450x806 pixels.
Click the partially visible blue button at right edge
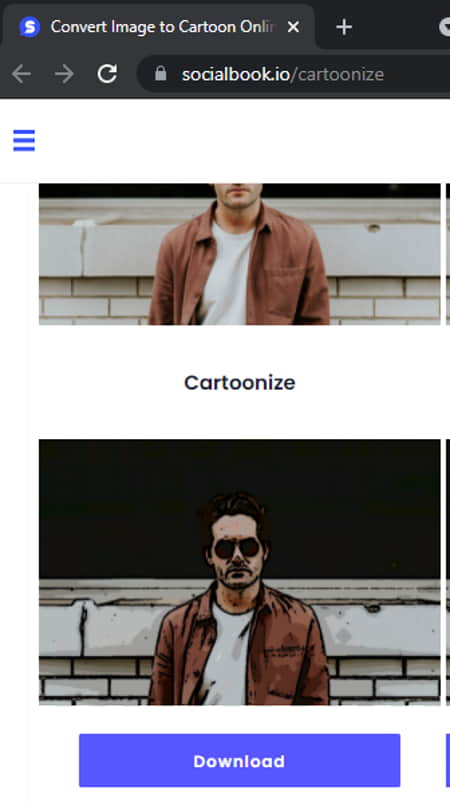(x=448, y=760)
